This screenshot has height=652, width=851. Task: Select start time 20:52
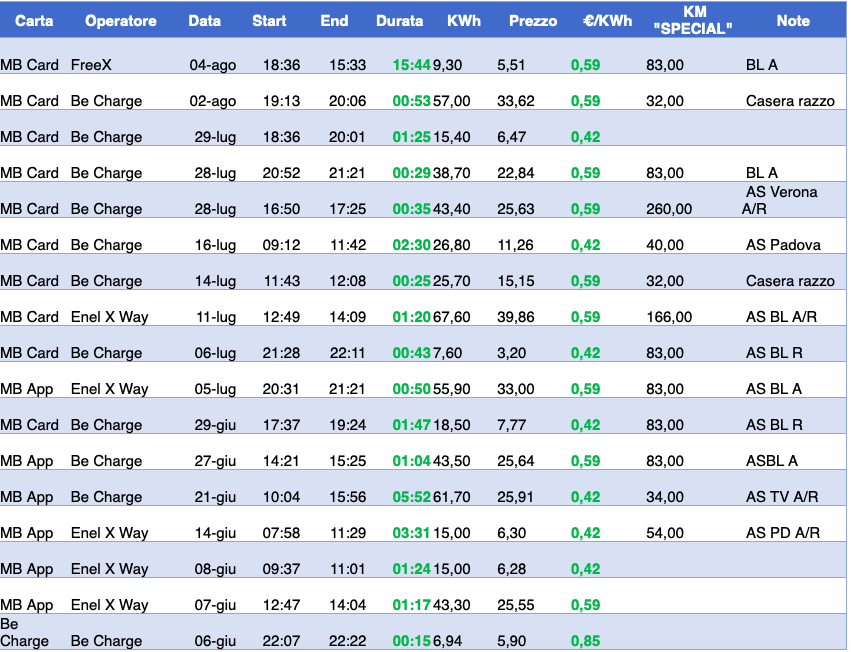tap(281, 173)
